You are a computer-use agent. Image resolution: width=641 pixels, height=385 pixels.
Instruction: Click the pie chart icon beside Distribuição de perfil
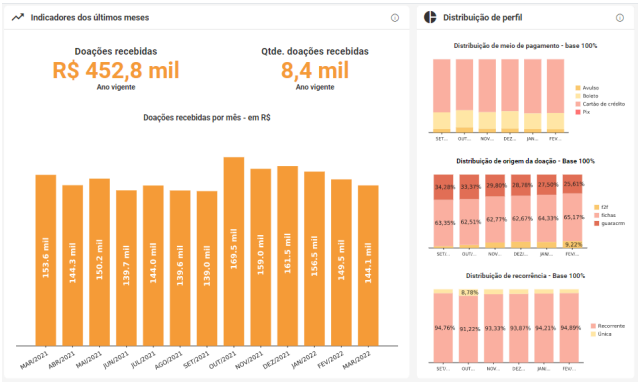(x=430, y=17)
